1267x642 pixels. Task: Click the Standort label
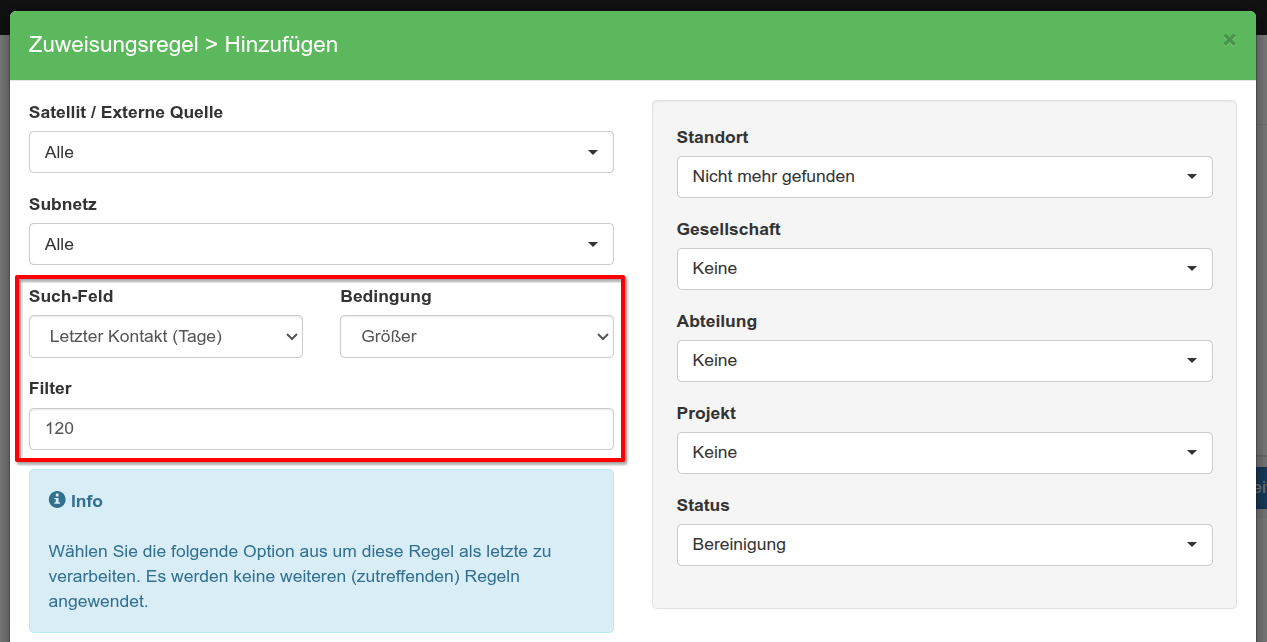click(712, 137)
